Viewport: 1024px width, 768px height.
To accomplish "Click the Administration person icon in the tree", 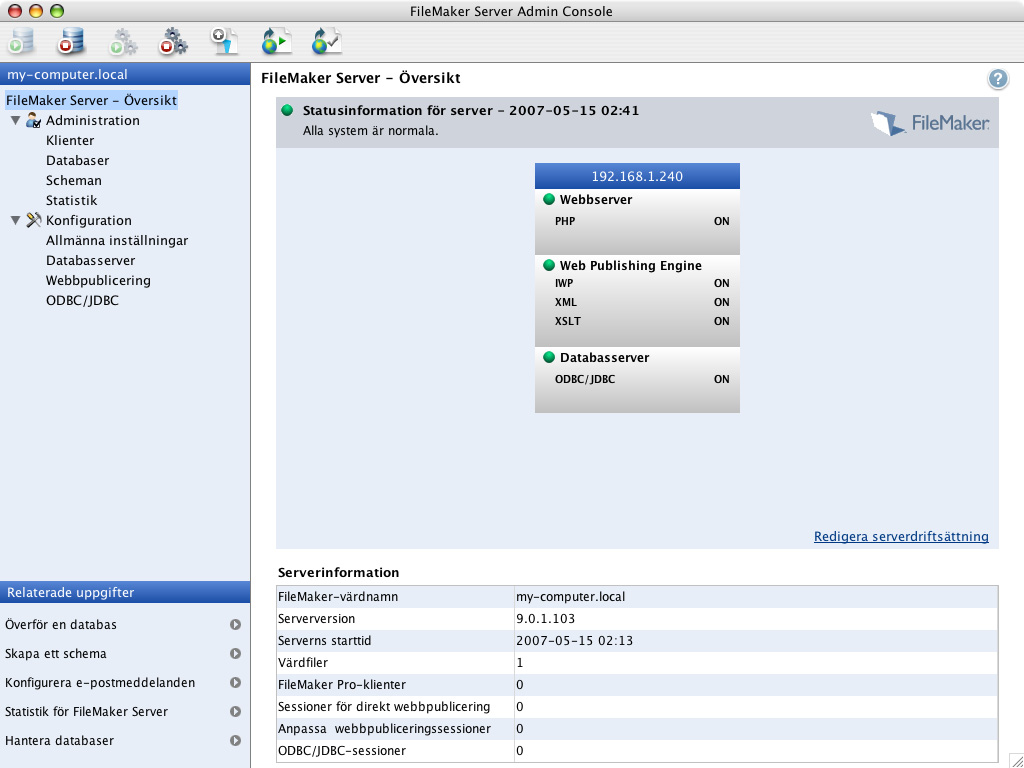I will [33, 120].
